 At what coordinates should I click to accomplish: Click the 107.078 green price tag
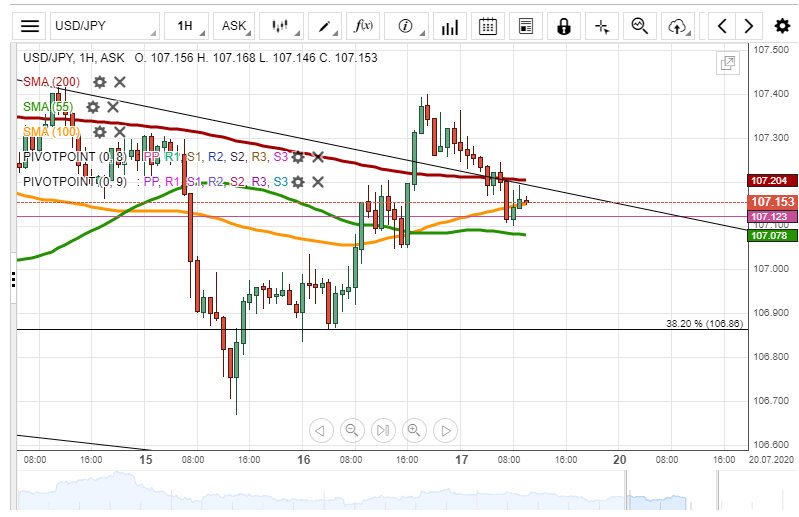pyautogui.click(x=773, y=236)
